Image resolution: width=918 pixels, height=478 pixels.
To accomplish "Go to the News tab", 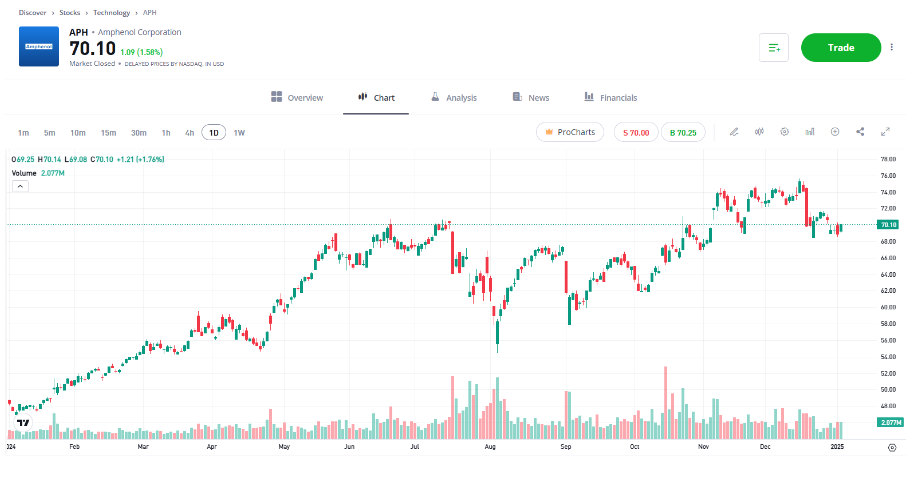I will click(x=530, y=97).
